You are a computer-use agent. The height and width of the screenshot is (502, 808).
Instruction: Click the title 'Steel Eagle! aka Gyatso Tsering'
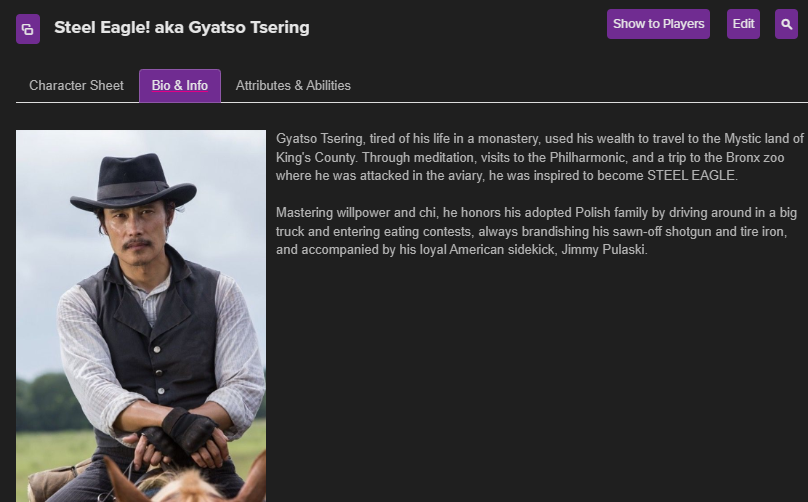[x=182, y=27]
